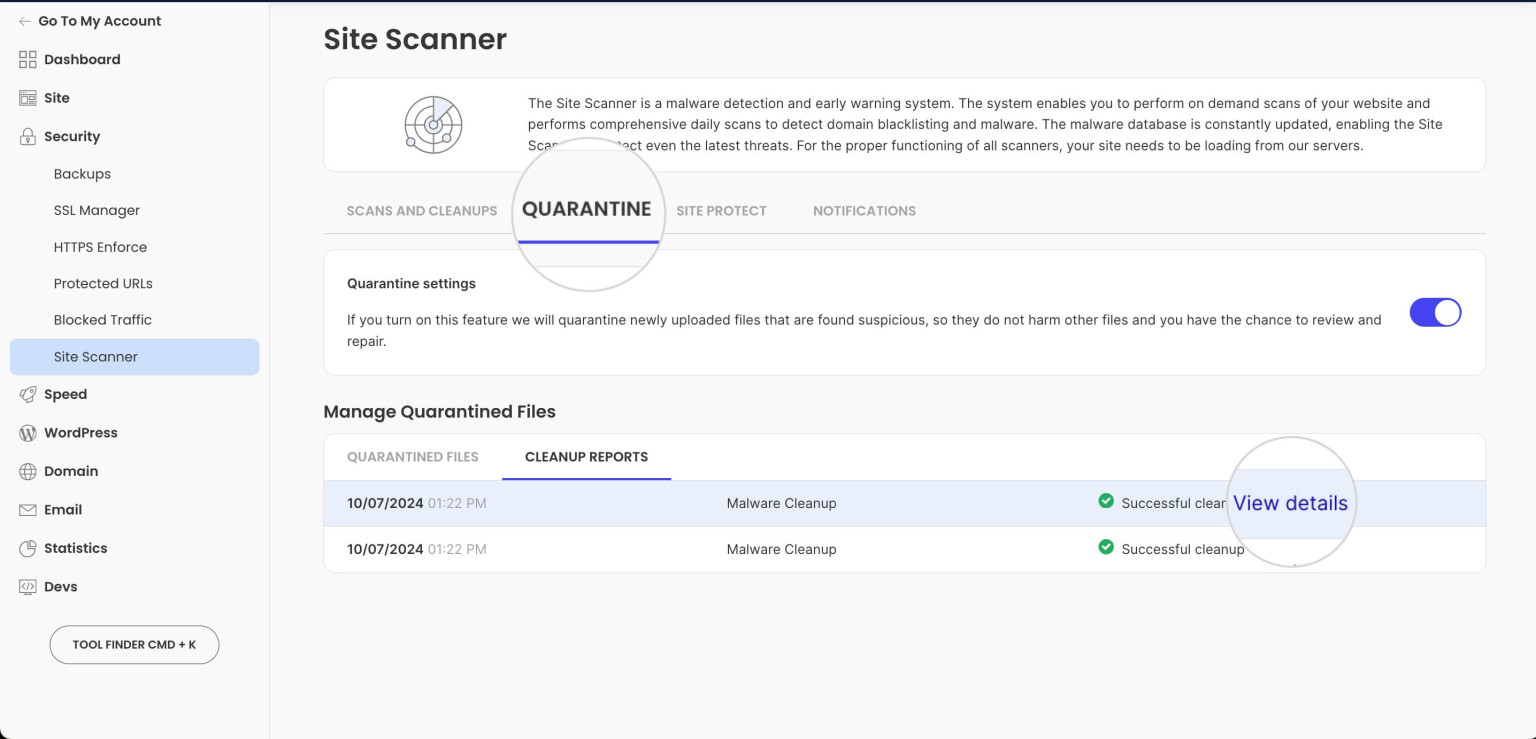Open HTTPS Enforce page
This screenshot has width=1536, height=739.
coord(100,247)
